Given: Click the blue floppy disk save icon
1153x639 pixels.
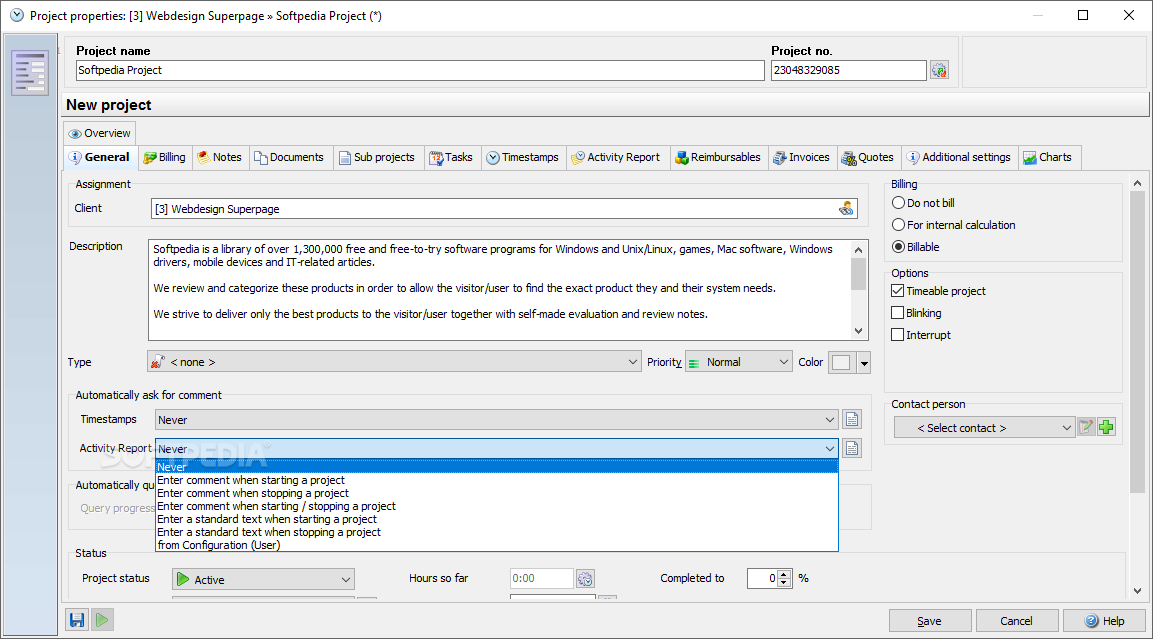Looking at the screenshot, I should pos(76,620).
